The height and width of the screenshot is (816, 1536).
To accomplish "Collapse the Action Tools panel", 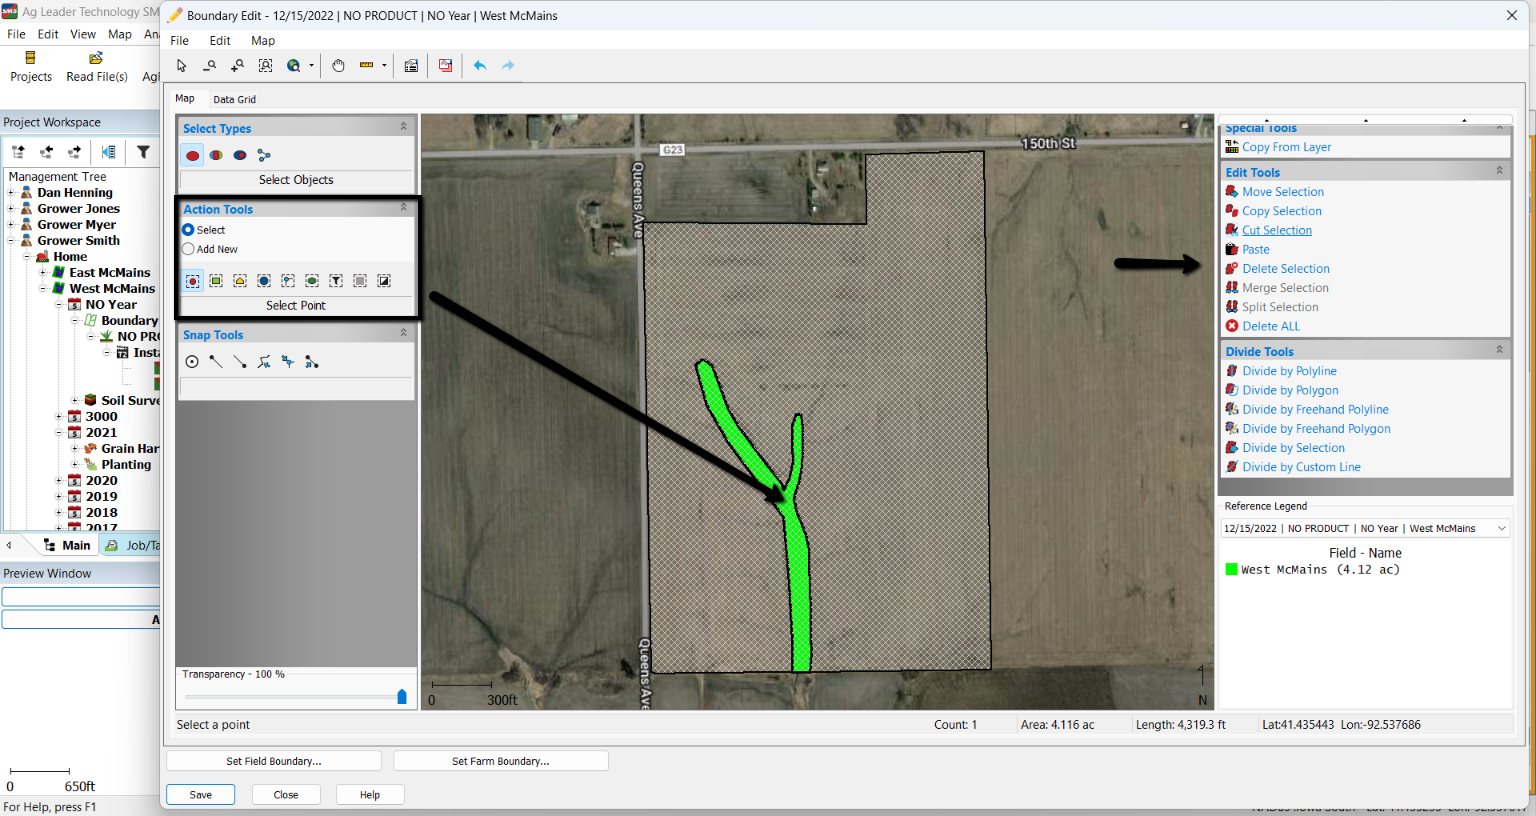I will click(403, 208).
